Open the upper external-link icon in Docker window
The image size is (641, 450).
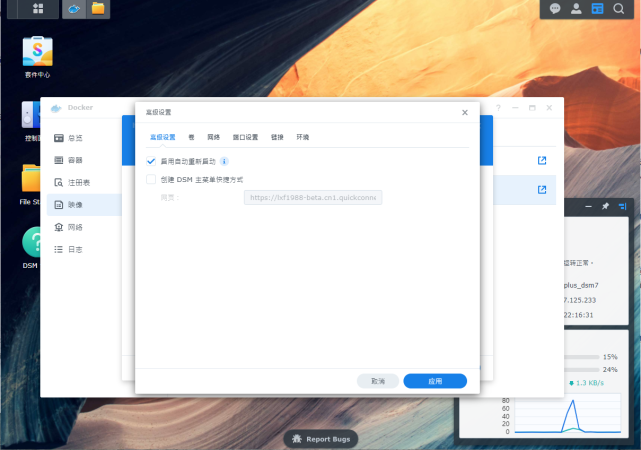542,160
